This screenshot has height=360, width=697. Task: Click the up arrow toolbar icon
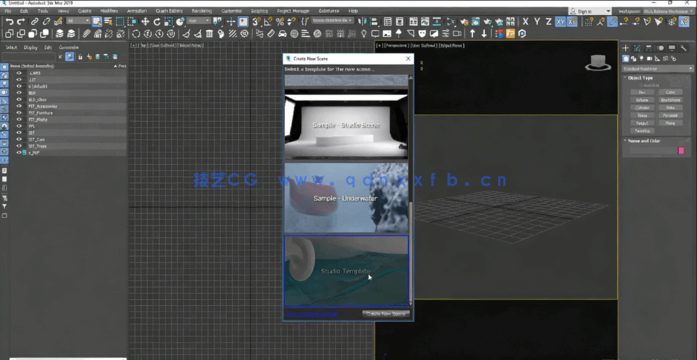click(473, 33)
